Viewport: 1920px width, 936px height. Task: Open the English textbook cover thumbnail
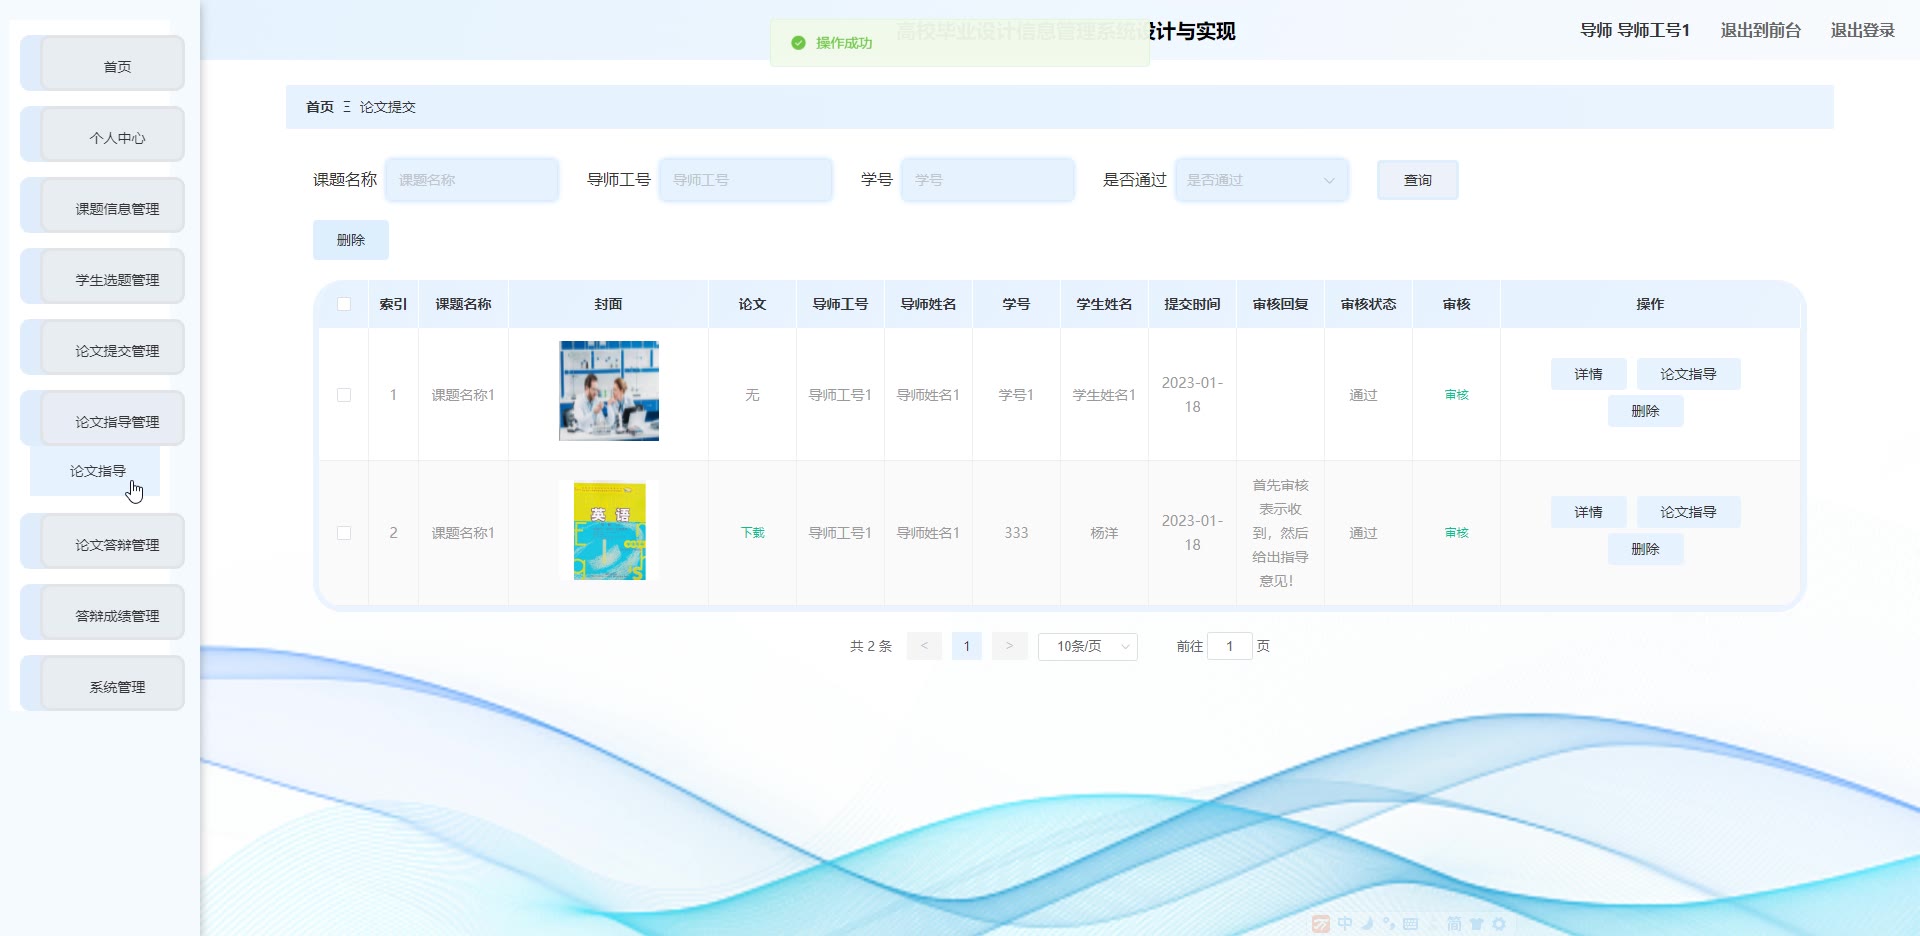coord(609,531)
